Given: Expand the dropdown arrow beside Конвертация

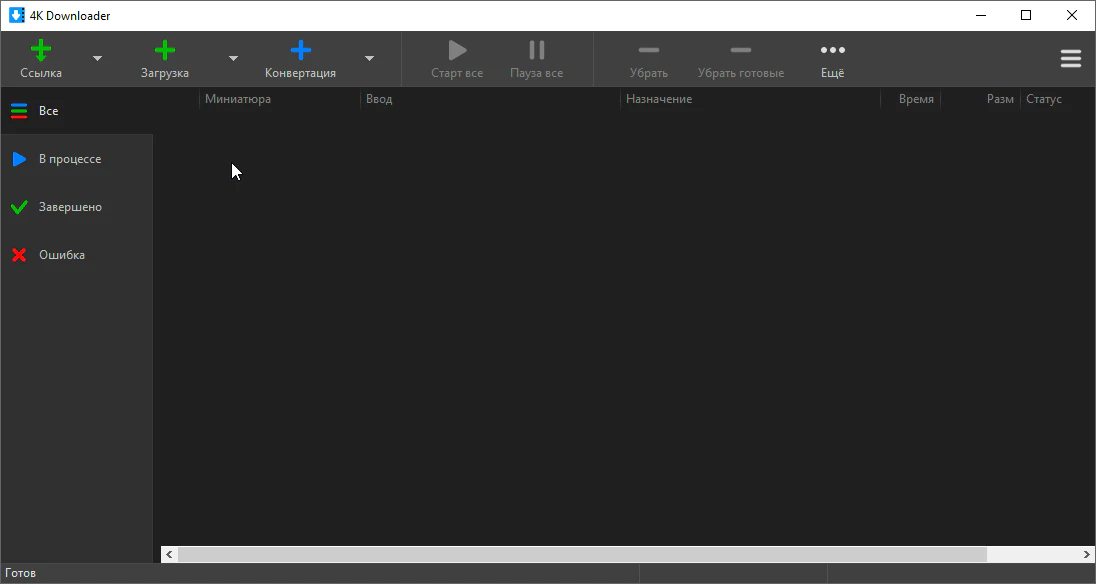Looking at the screenshot, I should click(369, 59).
